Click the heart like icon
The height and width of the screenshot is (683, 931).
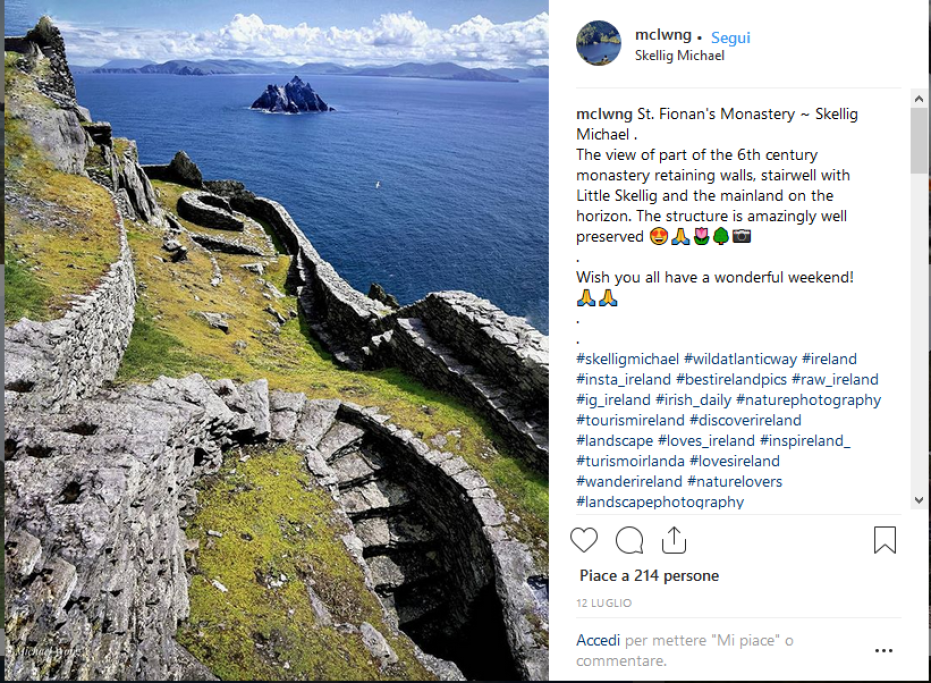pyautogui.click(x=584, y=540)
